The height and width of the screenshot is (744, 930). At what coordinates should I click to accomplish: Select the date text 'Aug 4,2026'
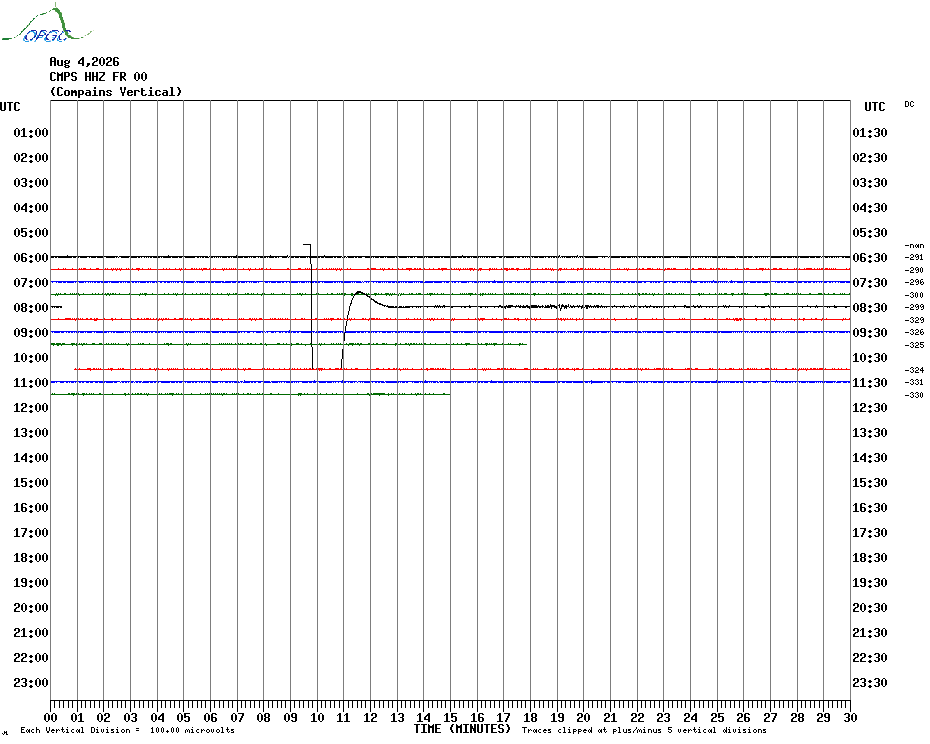(84, 62)
